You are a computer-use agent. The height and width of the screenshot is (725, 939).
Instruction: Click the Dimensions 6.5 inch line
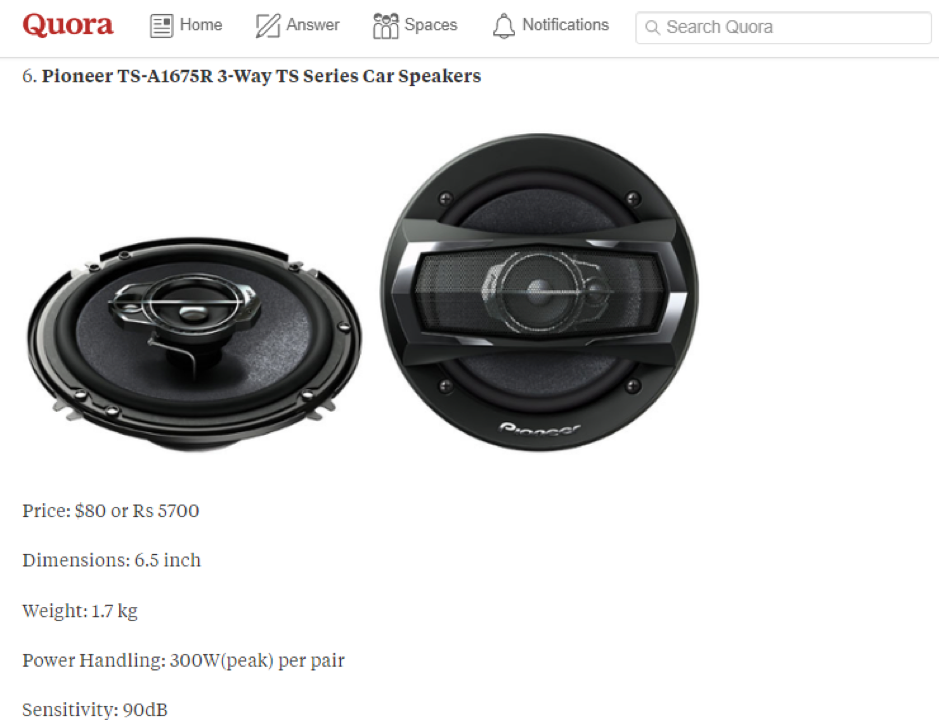(111, 560)
